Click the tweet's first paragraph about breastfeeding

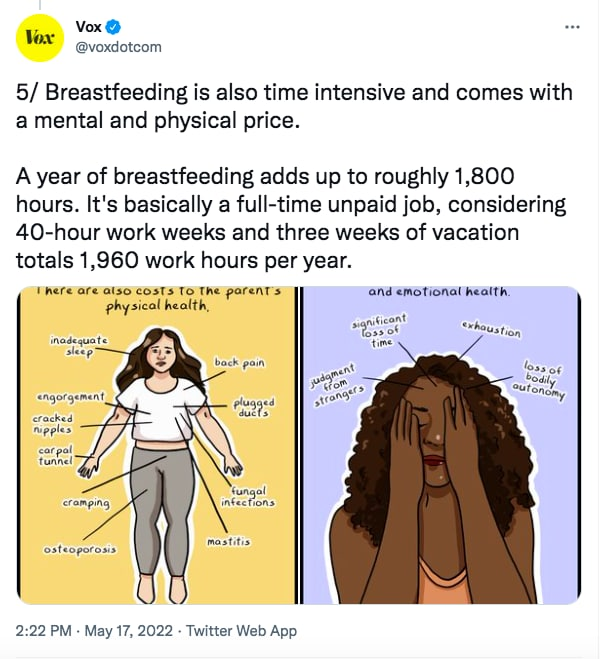coord(295,107)
